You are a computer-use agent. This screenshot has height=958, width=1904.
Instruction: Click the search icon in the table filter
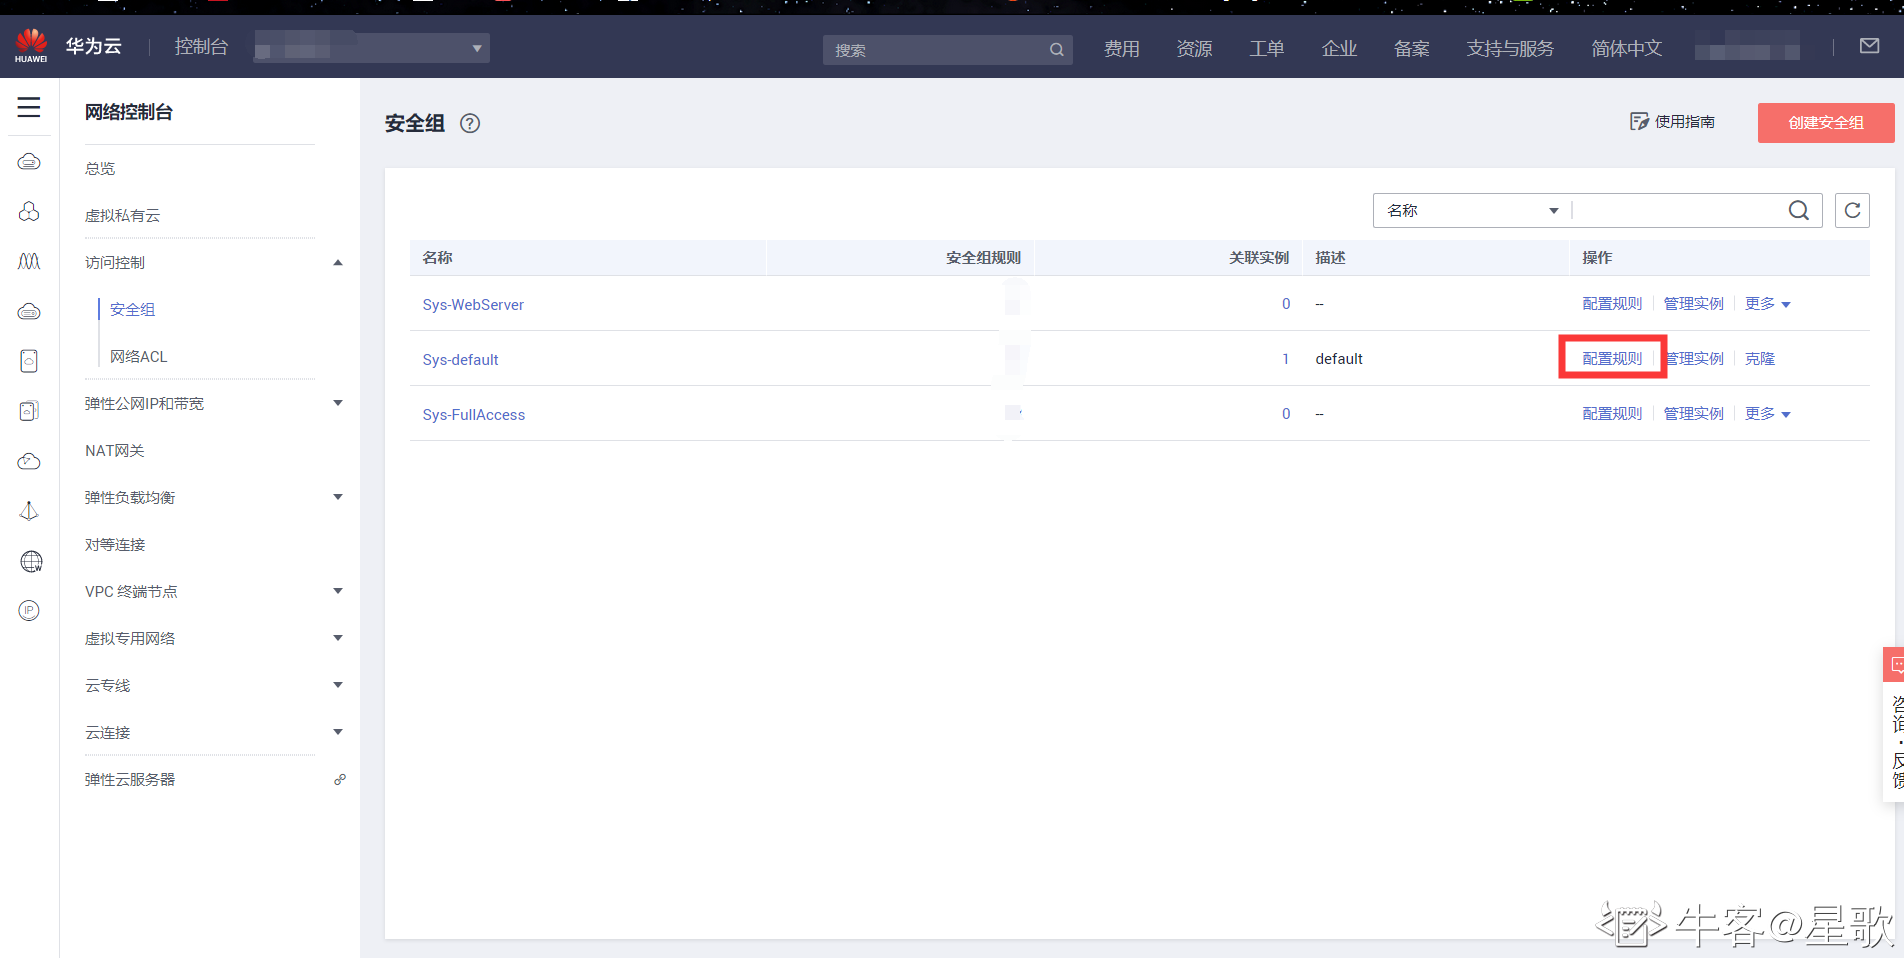[x=1798, y=210]
